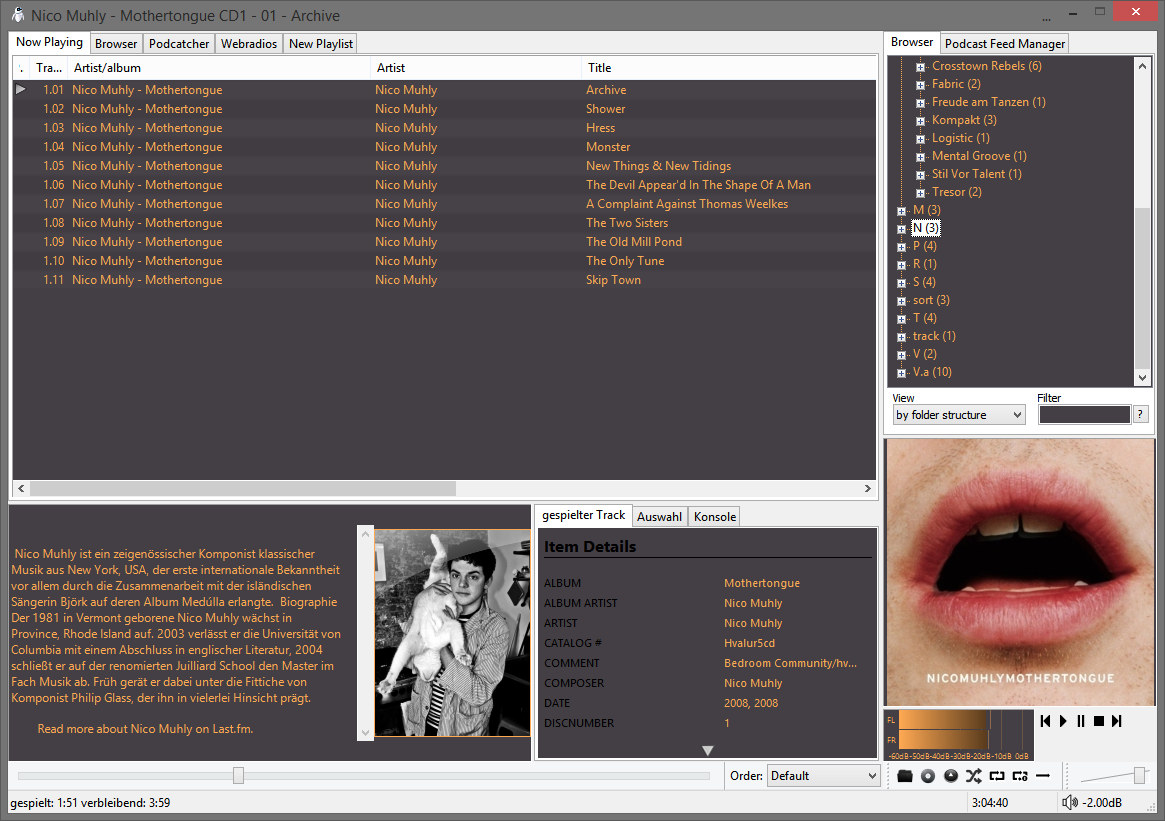
Task: Click the Hvalur5cd catalog value
Action: pyautogui.click(x=749, y=643)
